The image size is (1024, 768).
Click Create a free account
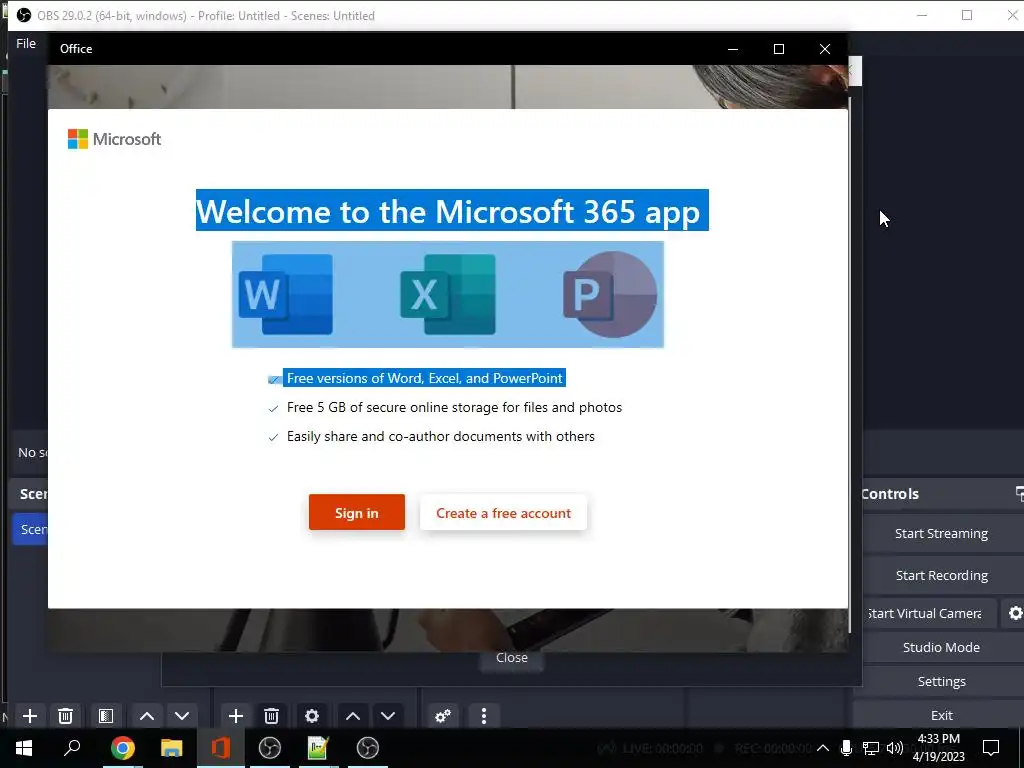[x=503, y=513]
